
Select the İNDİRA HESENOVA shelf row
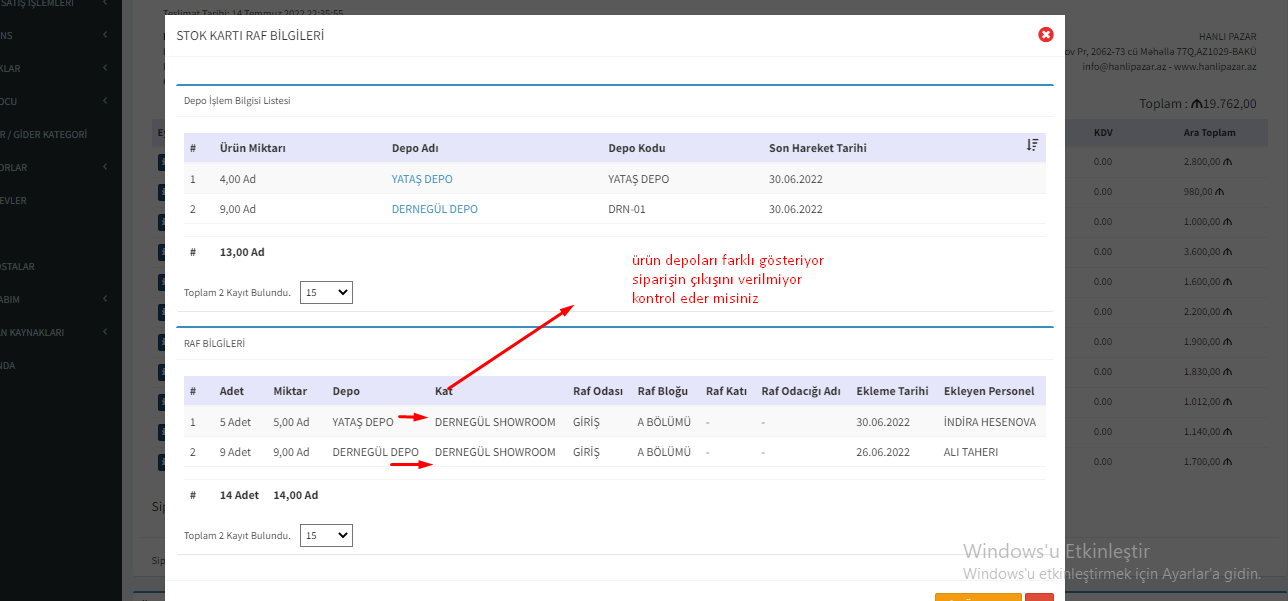pos(613,423)
